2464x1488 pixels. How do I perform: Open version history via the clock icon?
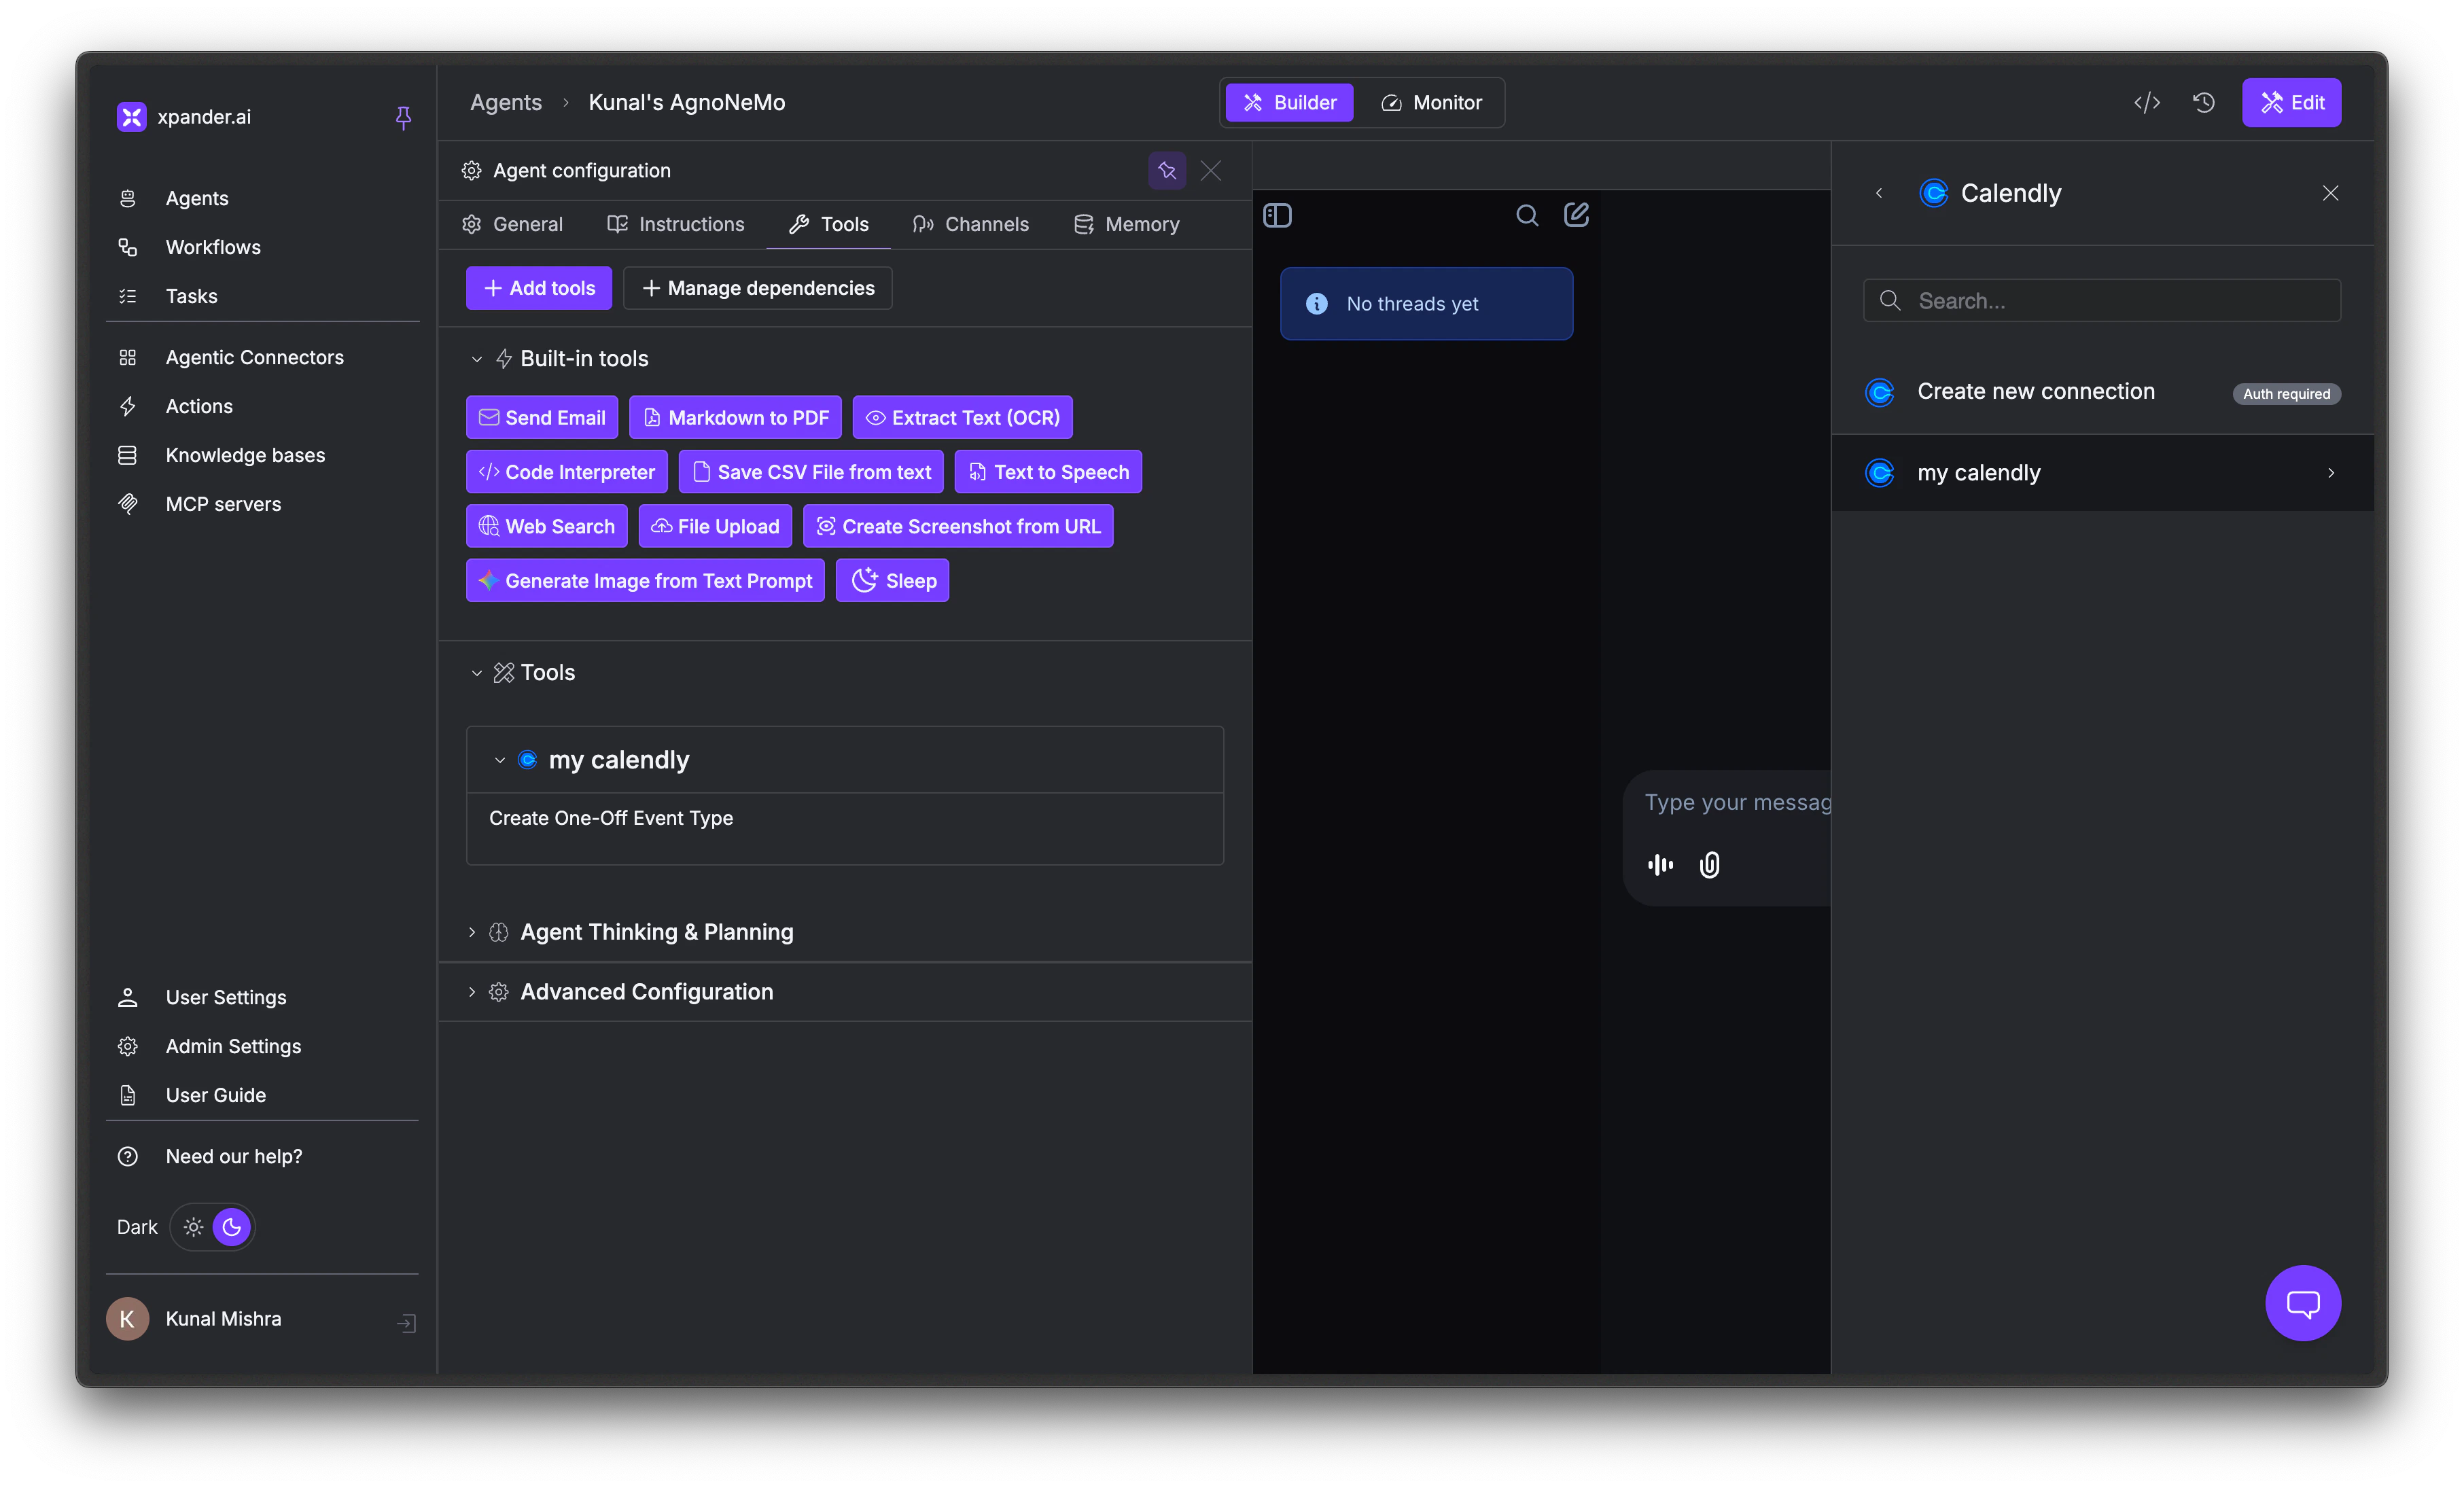click(x=2204, y=102)
